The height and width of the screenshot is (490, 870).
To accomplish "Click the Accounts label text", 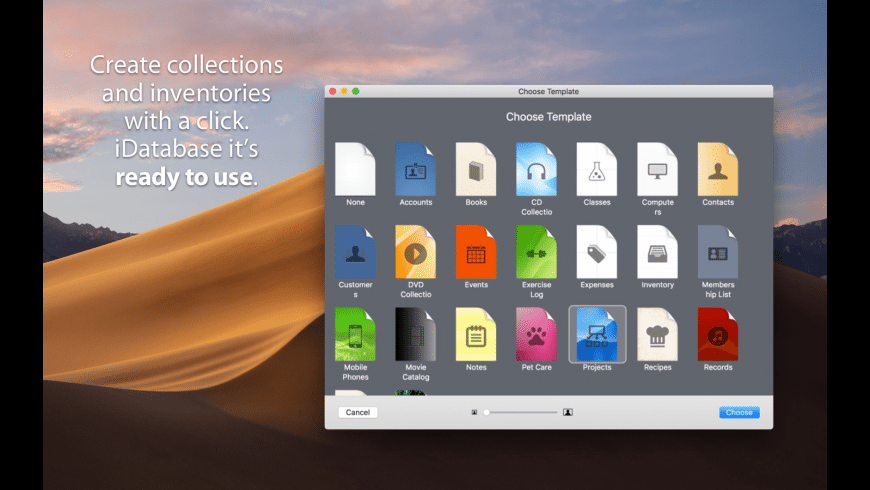I will (416, 203).
